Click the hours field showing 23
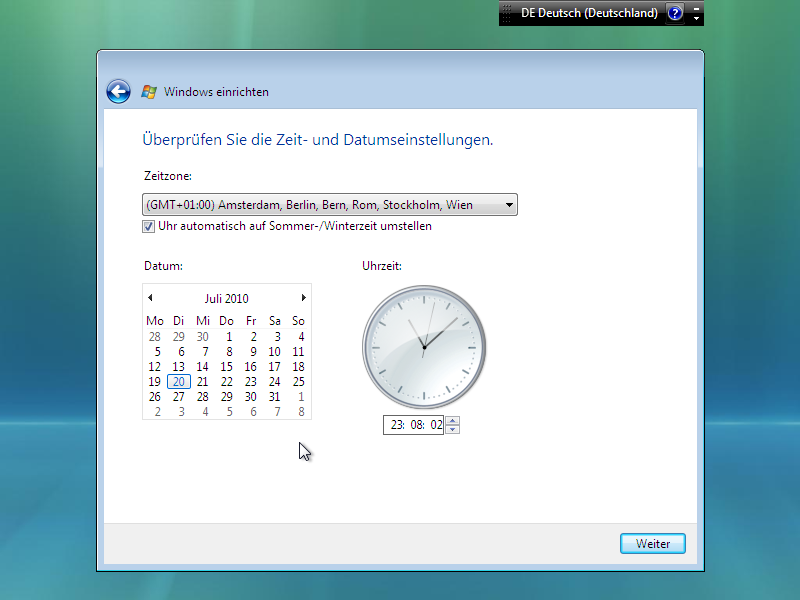Image resolution: width=800 pixels, height=600 pixels. point(395,425)
